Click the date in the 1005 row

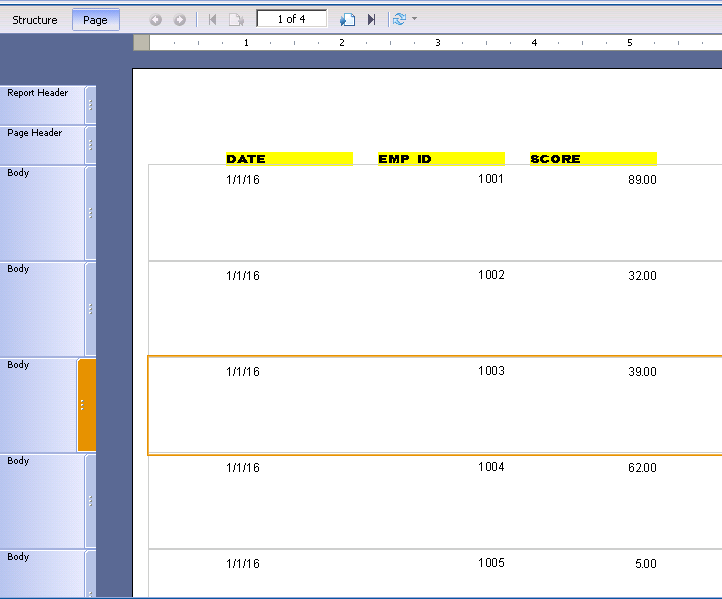tap(243, 564)
